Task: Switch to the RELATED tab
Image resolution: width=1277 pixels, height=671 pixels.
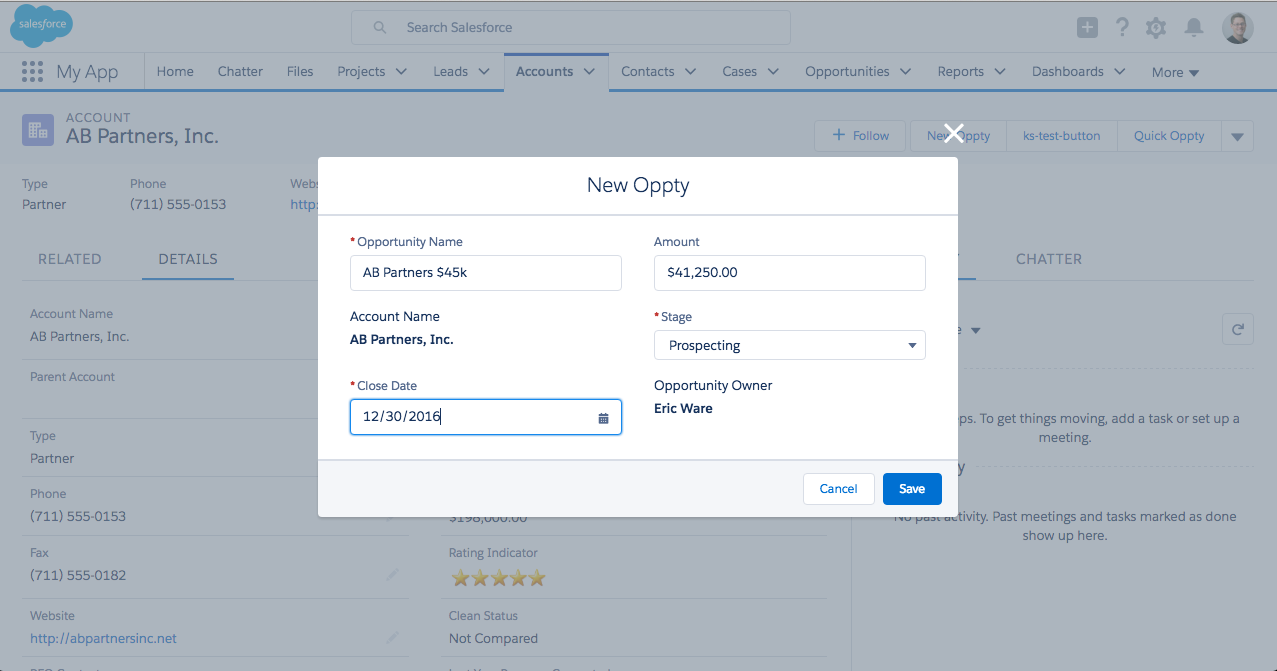Action: pyautogui.click(x=70, y=259)
